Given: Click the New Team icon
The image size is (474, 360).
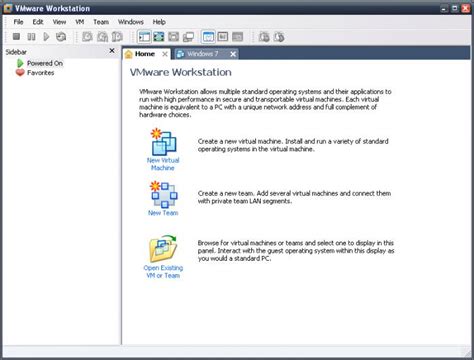Looking at the screenshot, I should click(163, 195).
